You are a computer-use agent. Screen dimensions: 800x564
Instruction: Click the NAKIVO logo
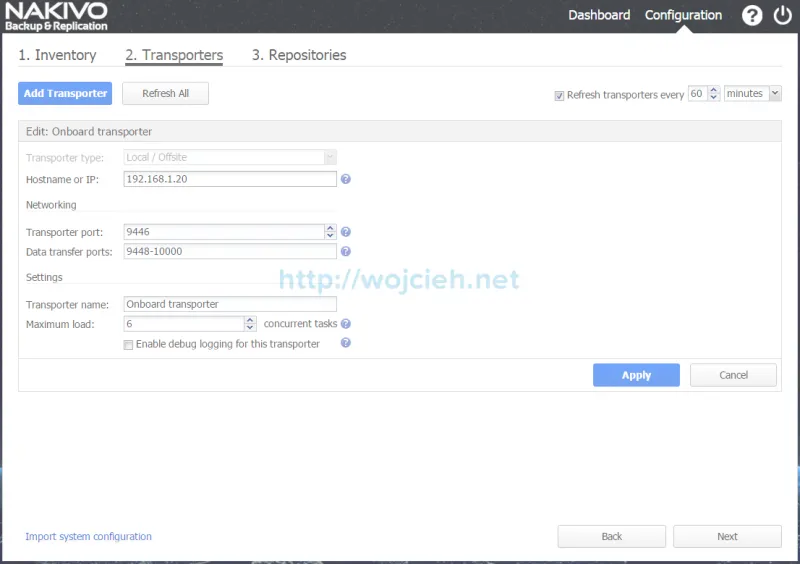click(56, 16)
